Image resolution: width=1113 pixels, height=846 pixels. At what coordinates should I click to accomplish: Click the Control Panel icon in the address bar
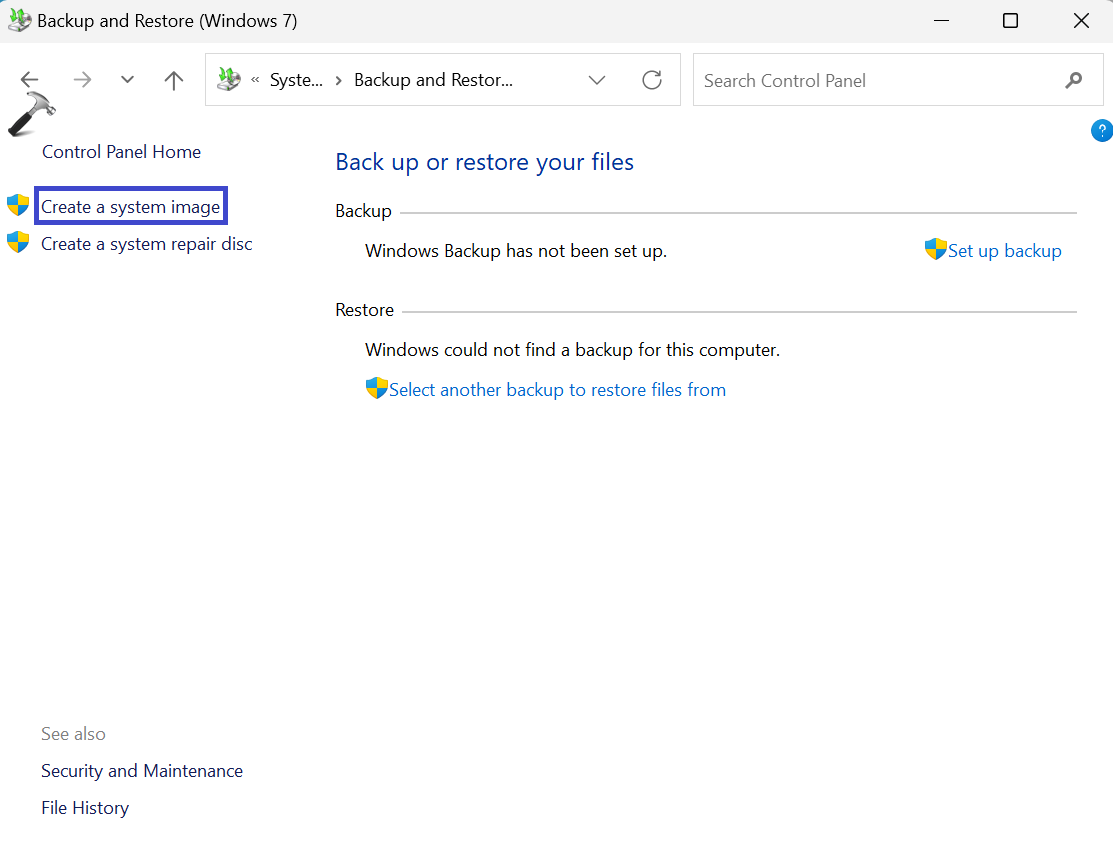pyautogui.click(x=228, y=79)
